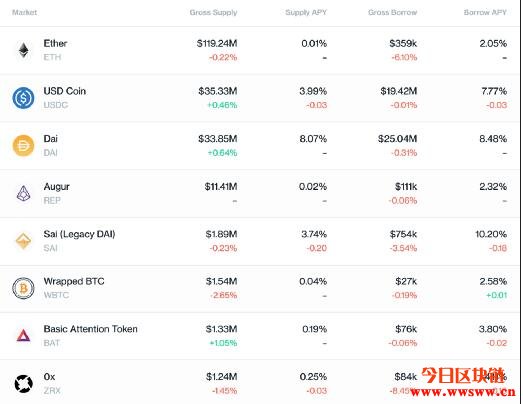Click the 0x ZRX black icon
Image resolution: width=523 pixels, height=404 pixels.
click(23, 384)
